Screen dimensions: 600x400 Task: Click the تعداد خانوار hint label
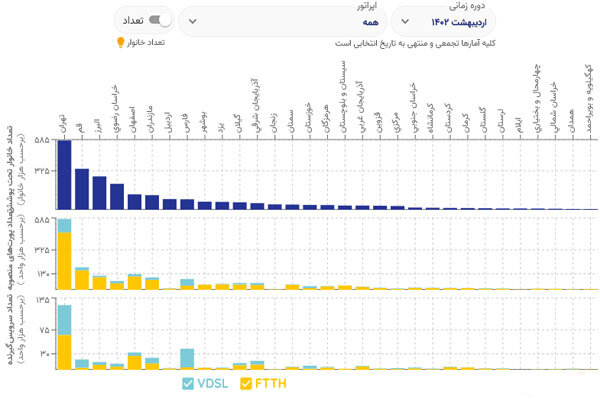[x=147, y=43]
